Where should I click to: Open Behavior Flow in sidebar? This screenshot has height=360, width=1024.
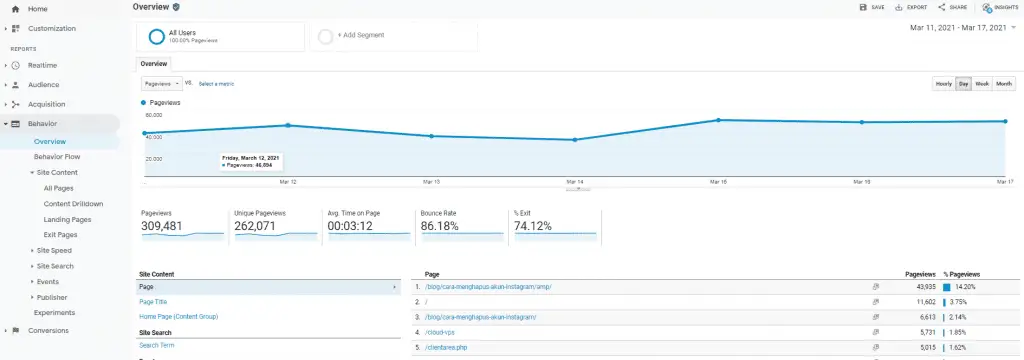(x=57, y=157)
